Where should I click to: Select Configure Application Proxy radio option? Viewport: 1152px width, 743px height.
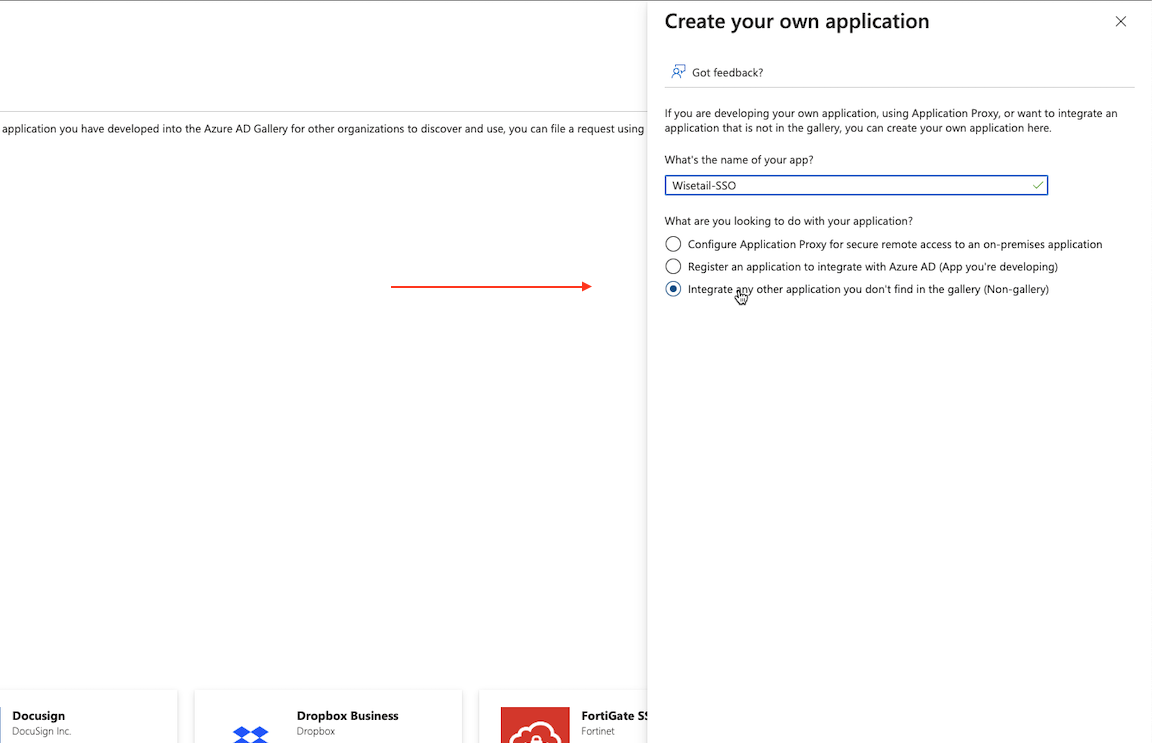tap(673, 244)
